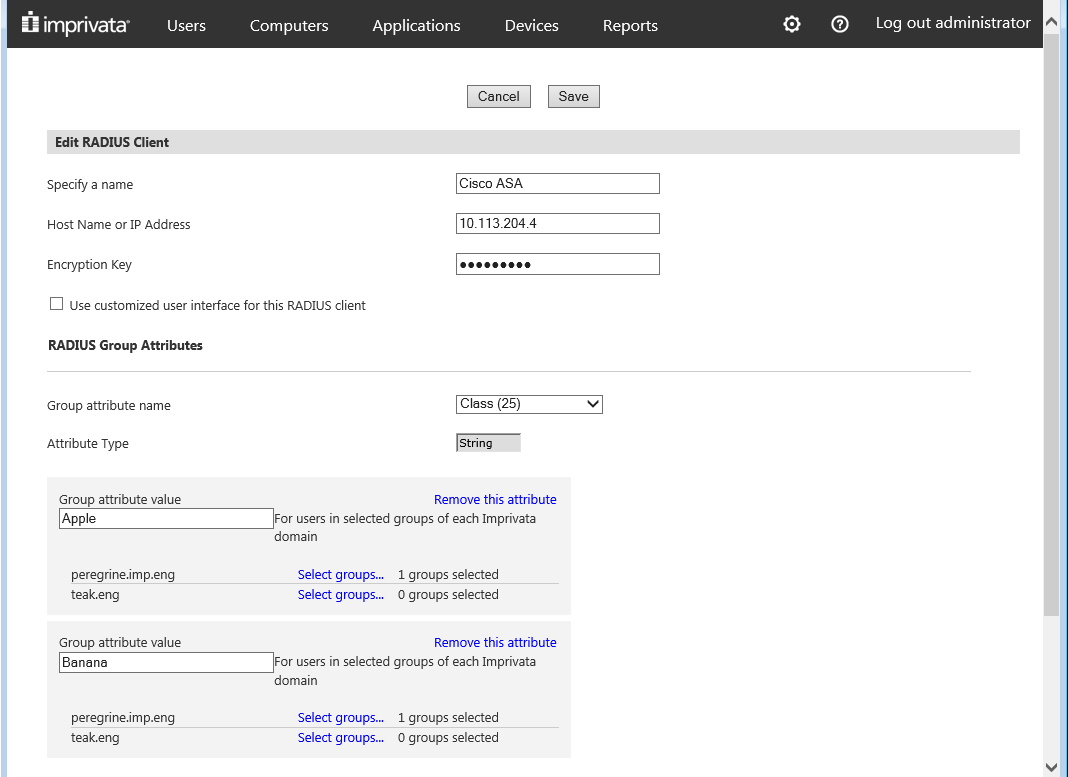
Task: Open the help question mark icon
Action: point(840,24)
